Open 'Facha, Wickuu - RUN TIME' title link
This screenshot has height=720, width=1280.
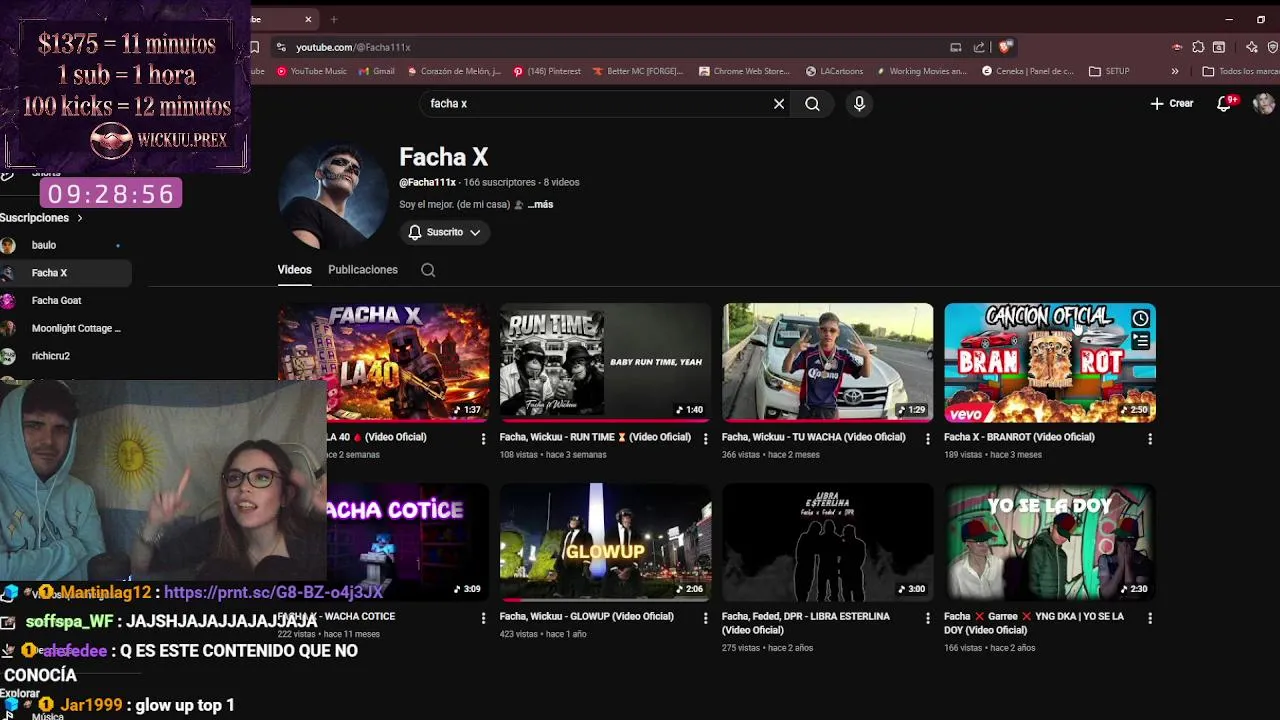click(x=595, y=437)
